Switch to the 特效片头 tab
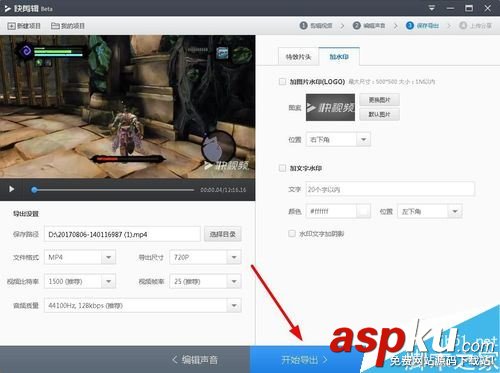The image size is (500, 373). 298,57
